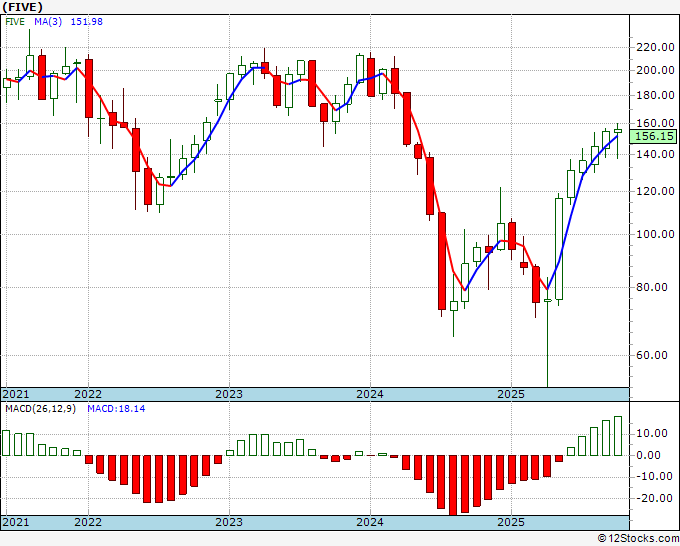Image resolution: width=680 pixels, height=546 pixels.
Task: Click the (FIVE) chart title
Action: click(x=23, y=7)
